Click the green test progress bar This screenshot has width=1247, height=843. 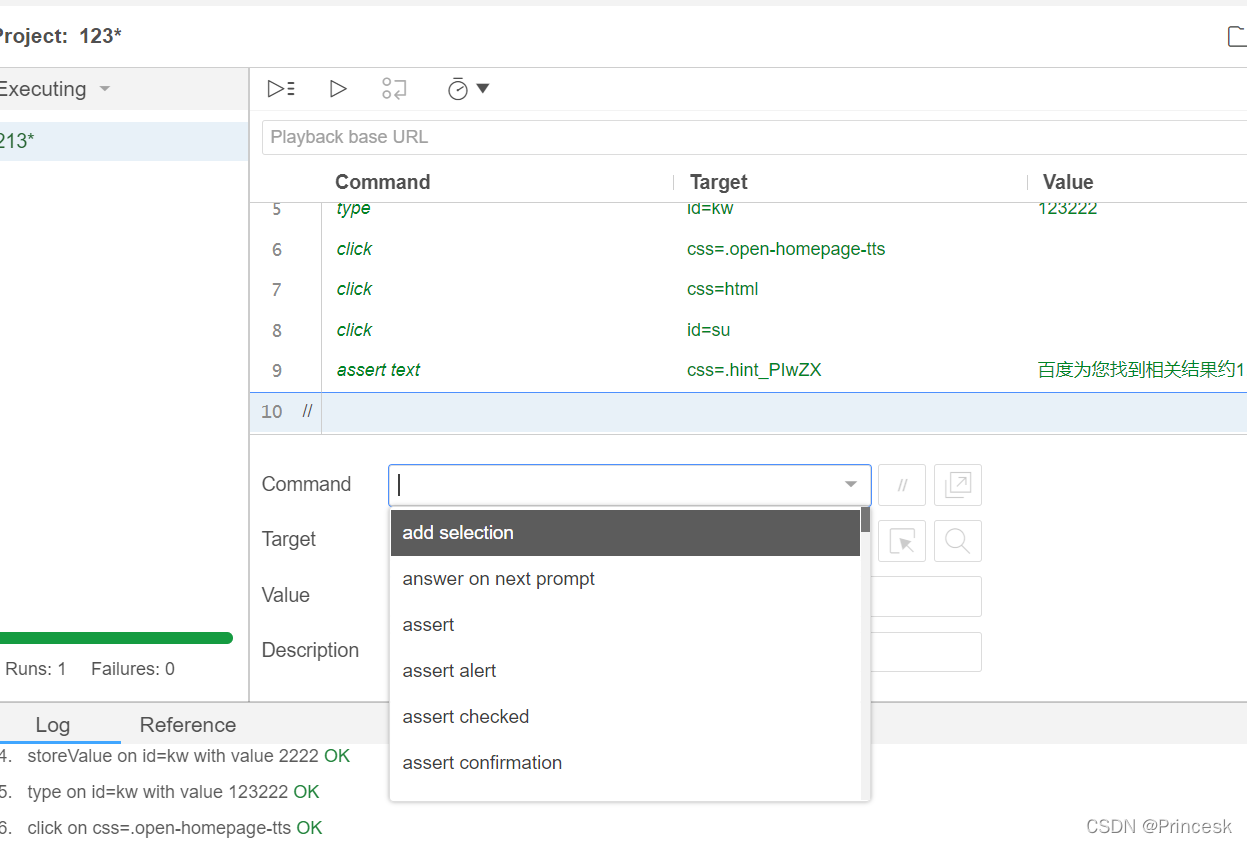pyautogui.click(x=116, y=638)
